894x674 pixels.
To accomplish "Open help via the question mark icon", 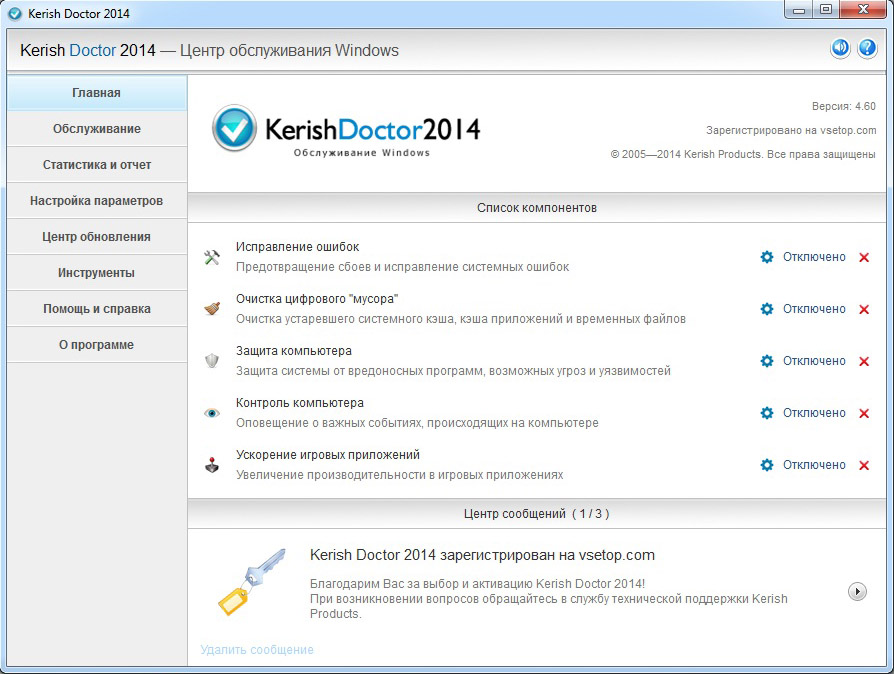I will [867, 48].
